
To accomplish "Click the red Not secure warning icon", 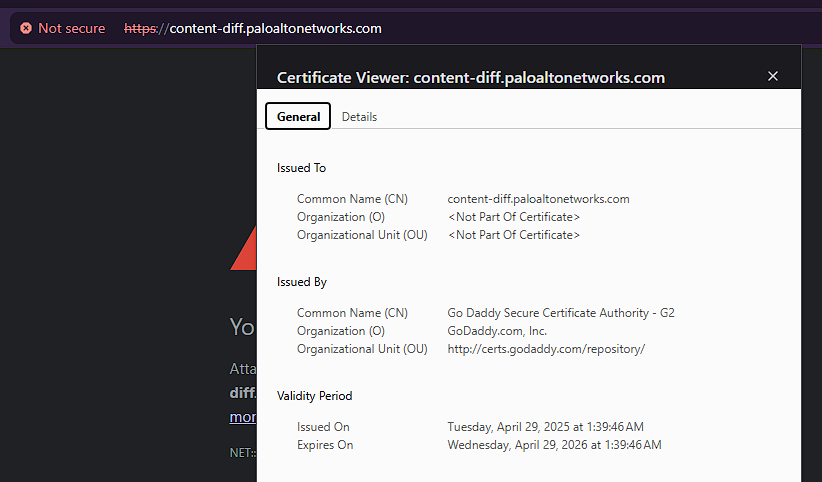I will (26, 28).
